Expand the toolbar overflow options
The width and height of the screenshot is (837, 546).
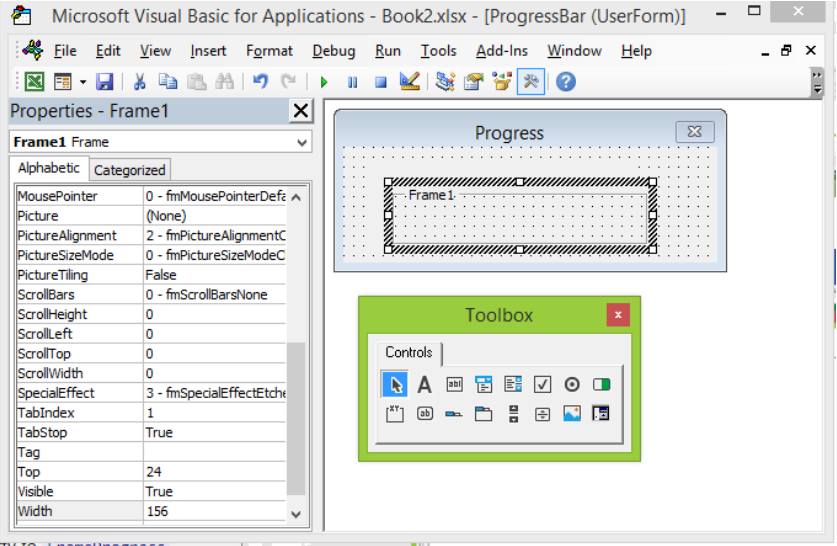point(817,82)
